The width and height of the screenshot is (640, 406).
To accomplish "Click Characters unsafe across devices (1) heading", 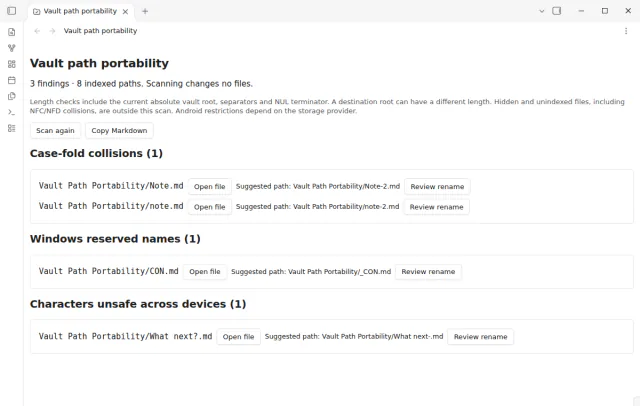I will (x=138, y=304).
